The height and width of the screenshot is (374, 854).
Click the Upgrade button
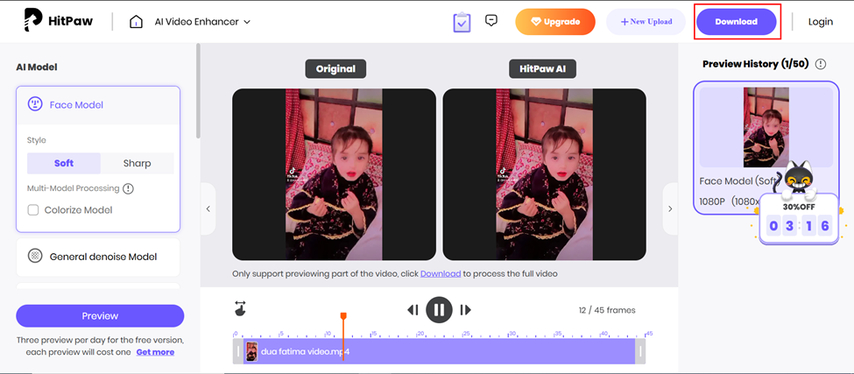coord(555,22)
